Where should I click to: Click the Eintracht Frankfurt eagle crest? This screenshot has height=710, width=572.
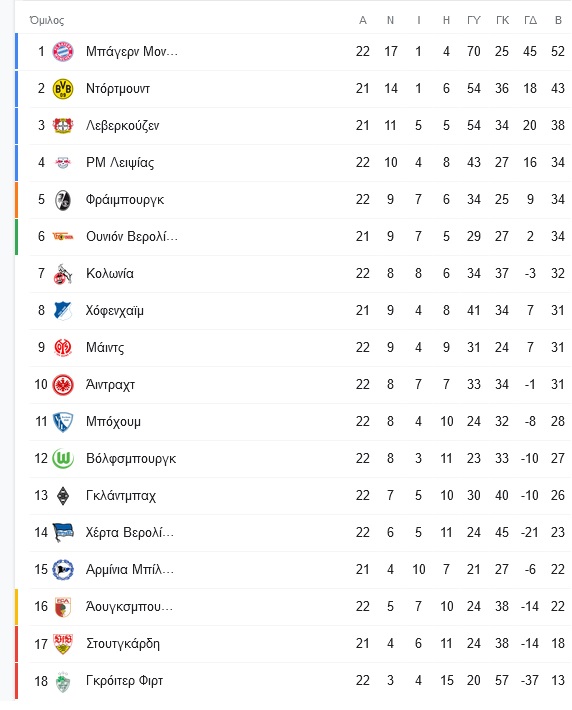coord(63,385)
